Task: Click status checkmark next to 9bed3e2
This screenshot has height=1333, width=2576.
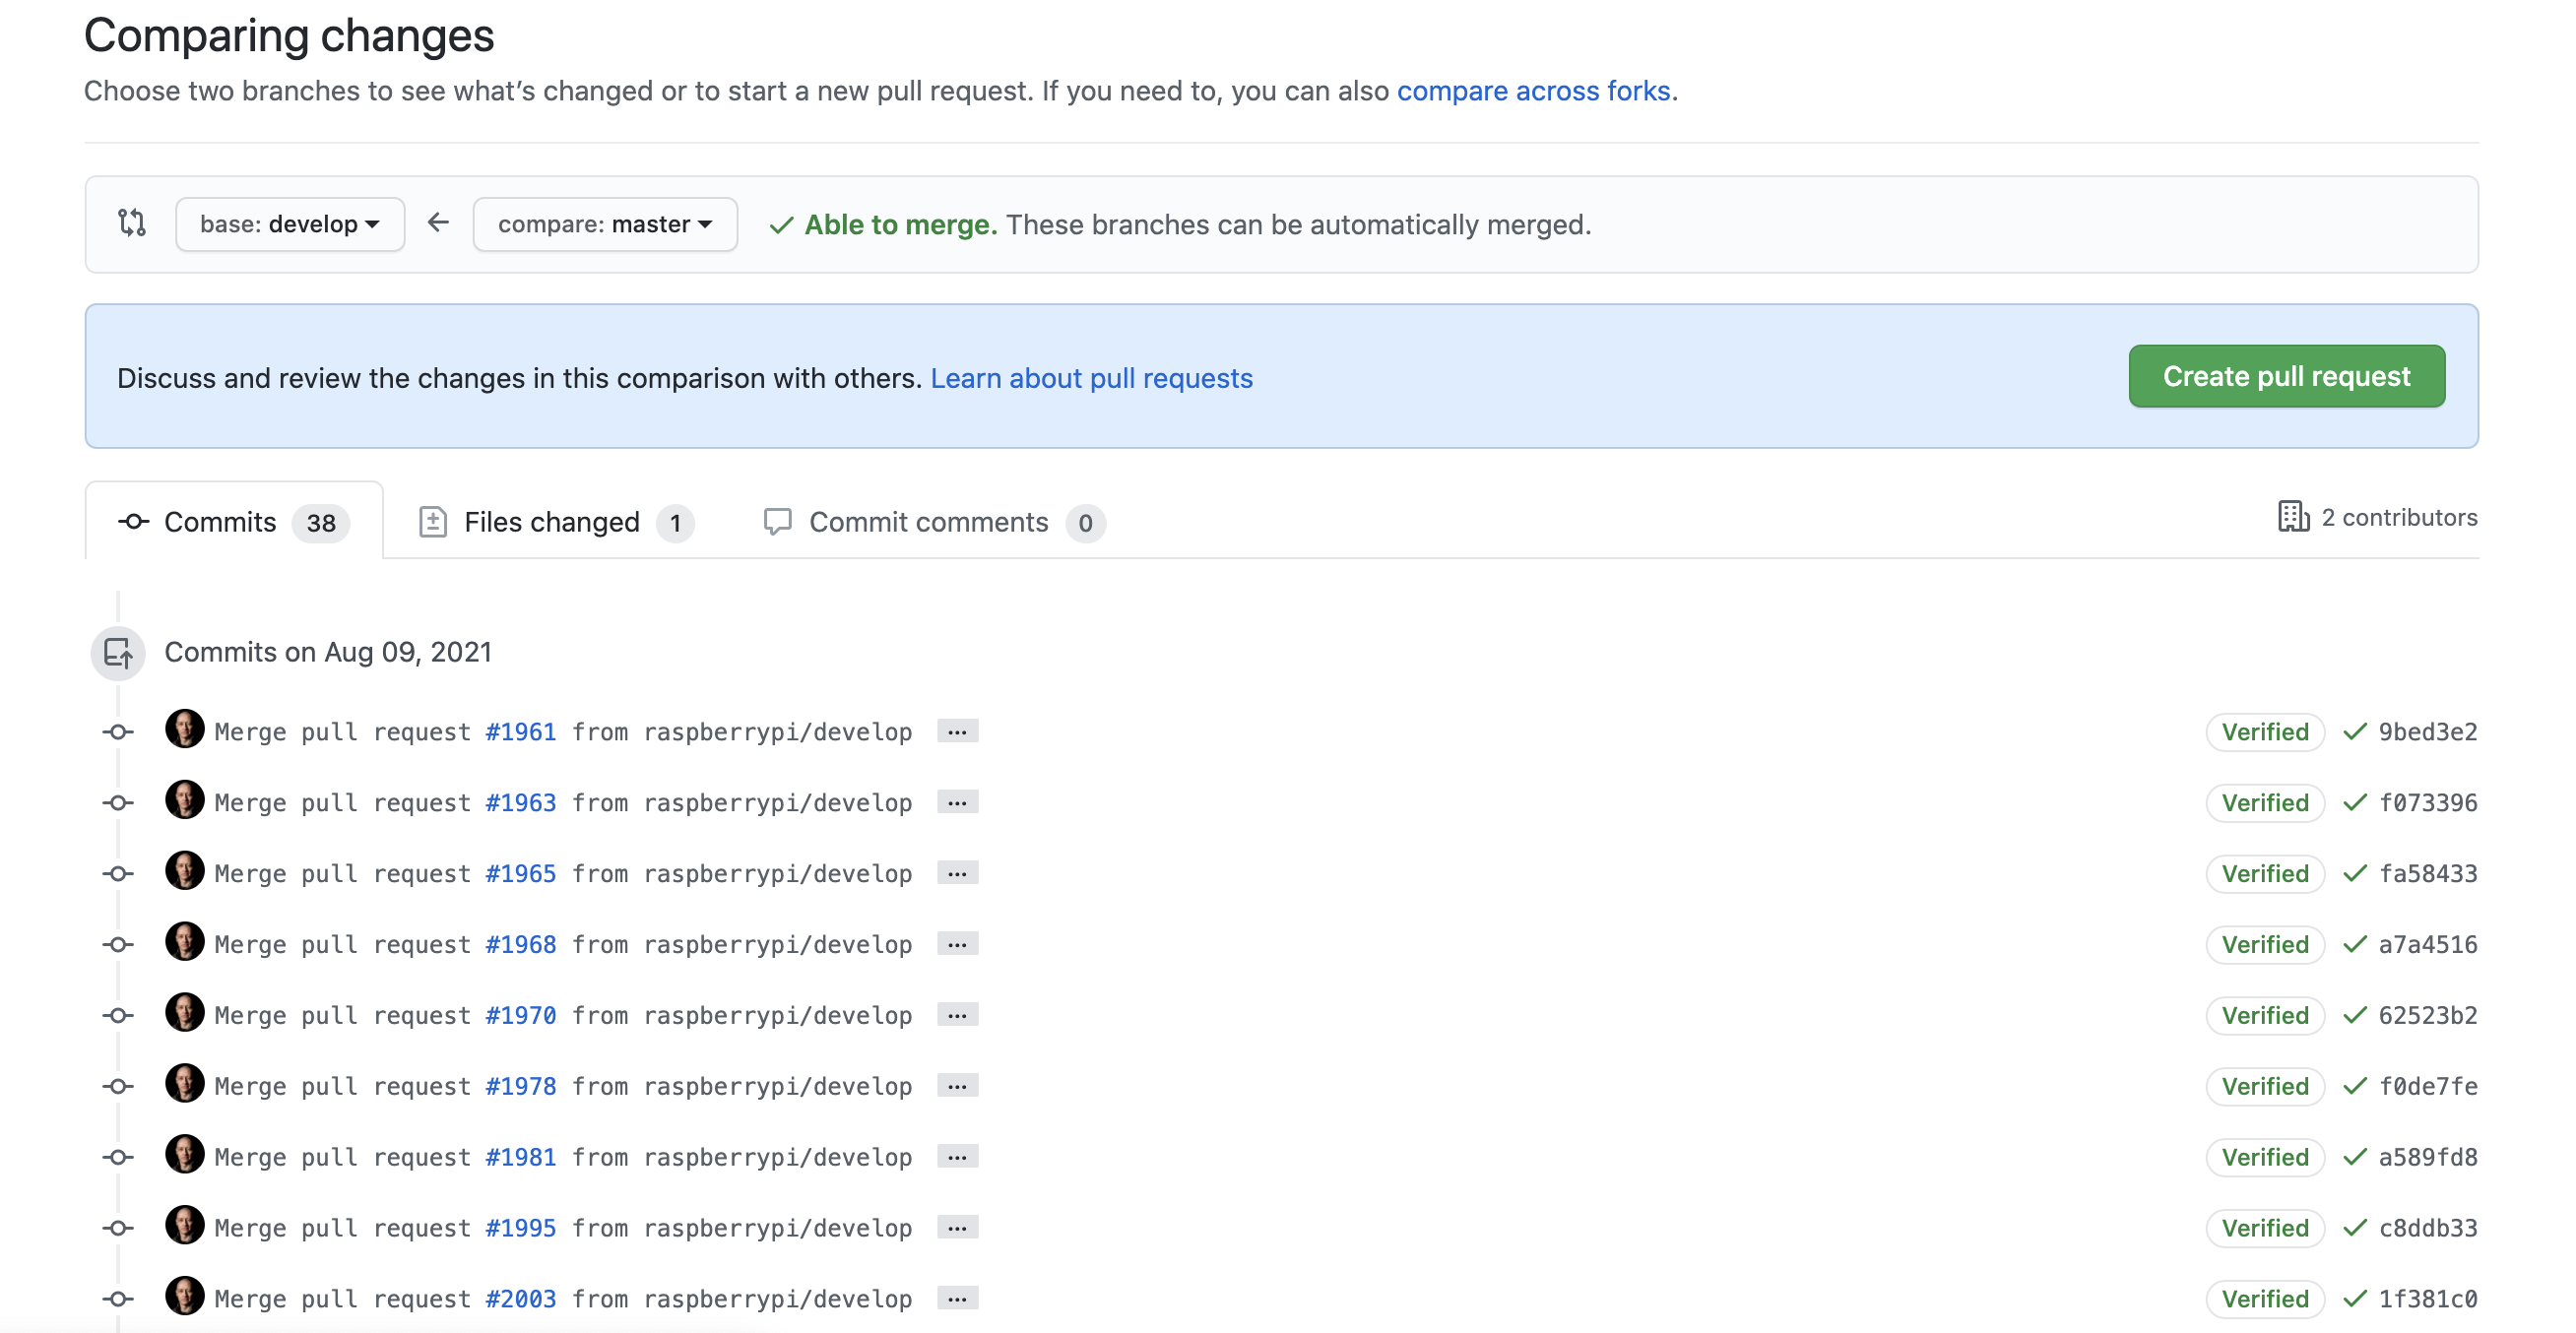Action: pyautogui.click(x=2355, y=732)
